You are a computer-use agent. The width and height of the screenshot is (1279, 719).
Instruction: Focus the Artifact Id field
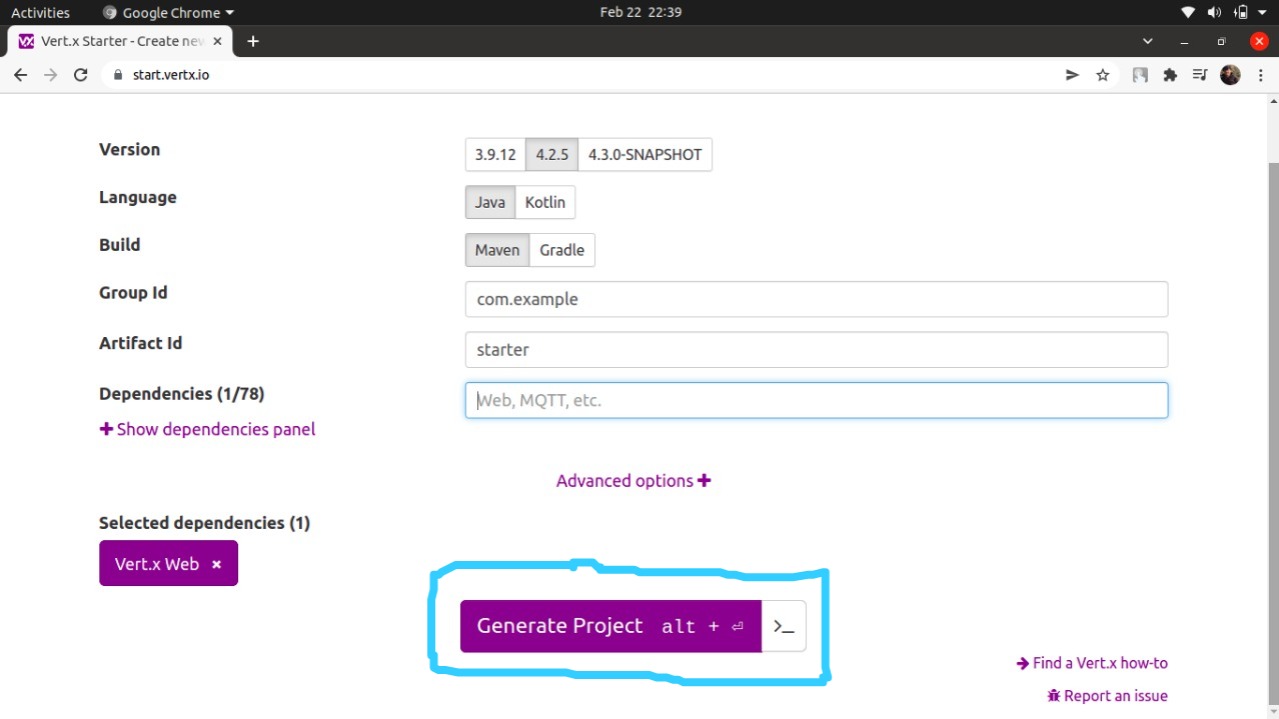[x=816, y=350]
